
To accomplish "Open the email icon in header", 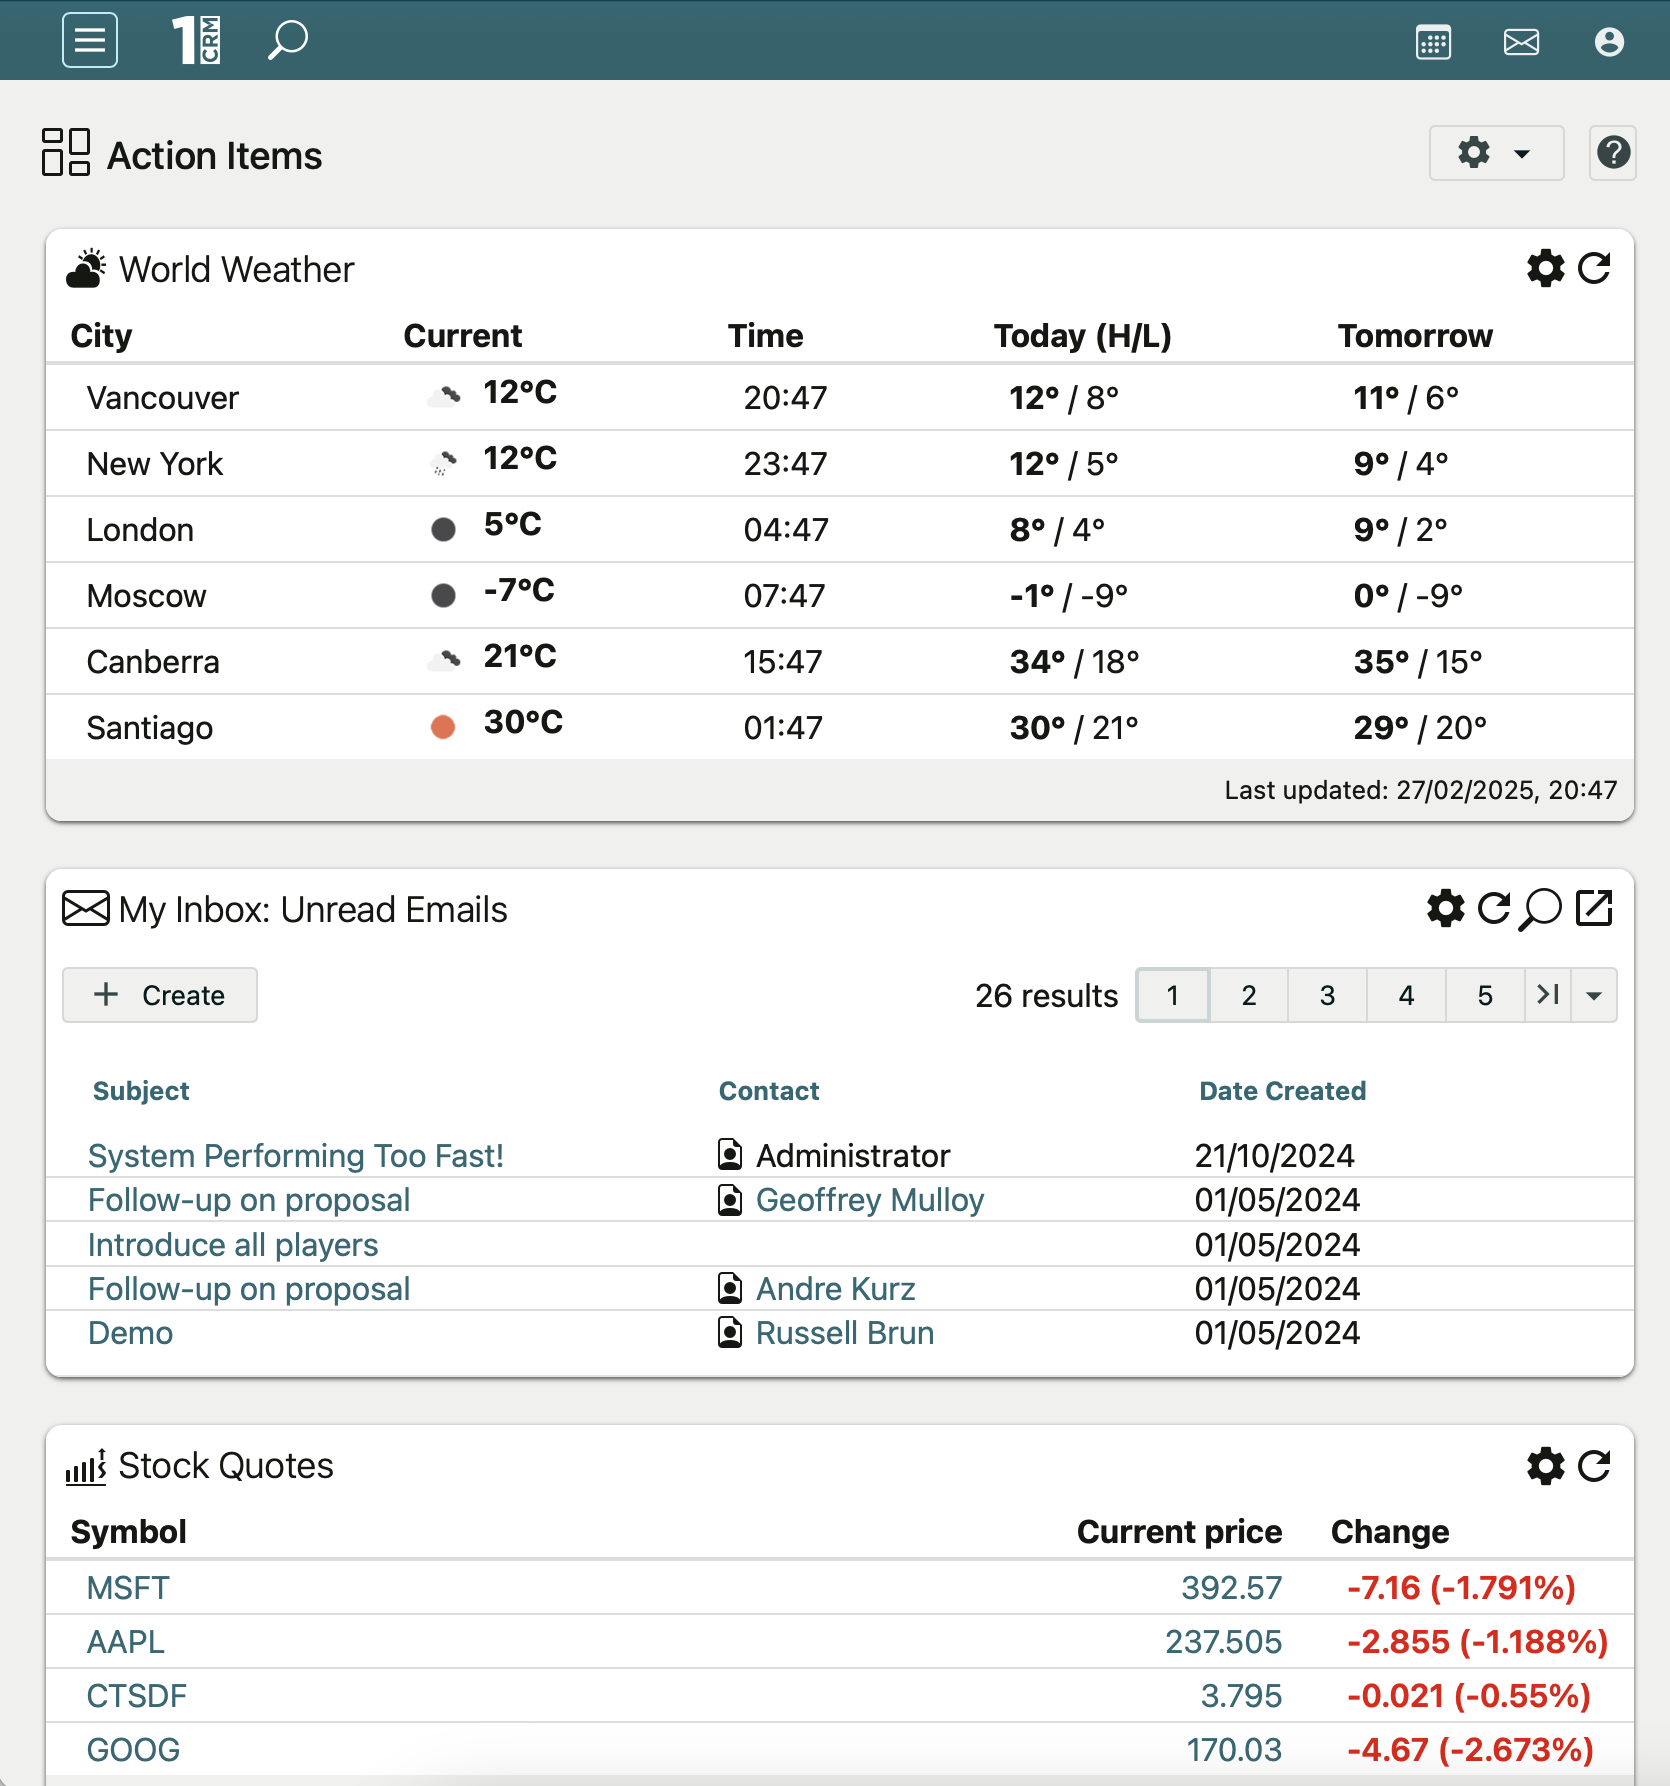I will 1521,42.
